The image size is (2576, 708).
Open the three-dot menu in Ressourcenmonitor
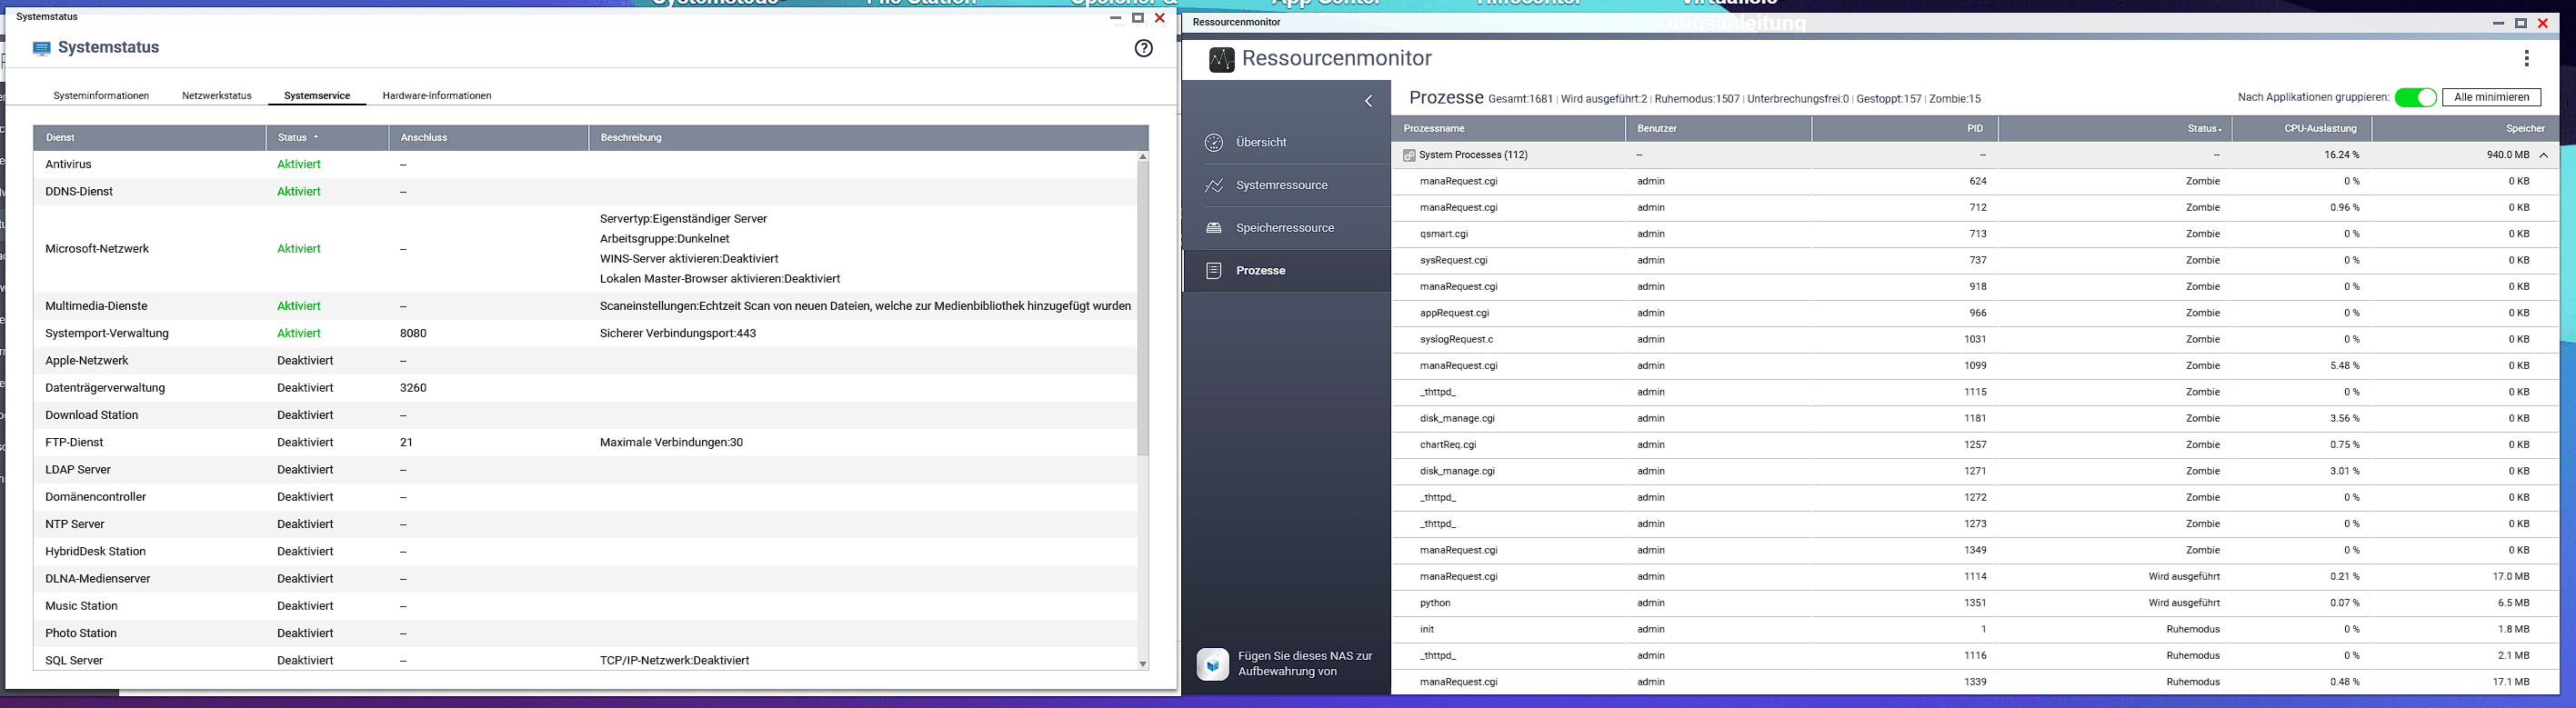pyautogui.click(x=2526, y=58)
